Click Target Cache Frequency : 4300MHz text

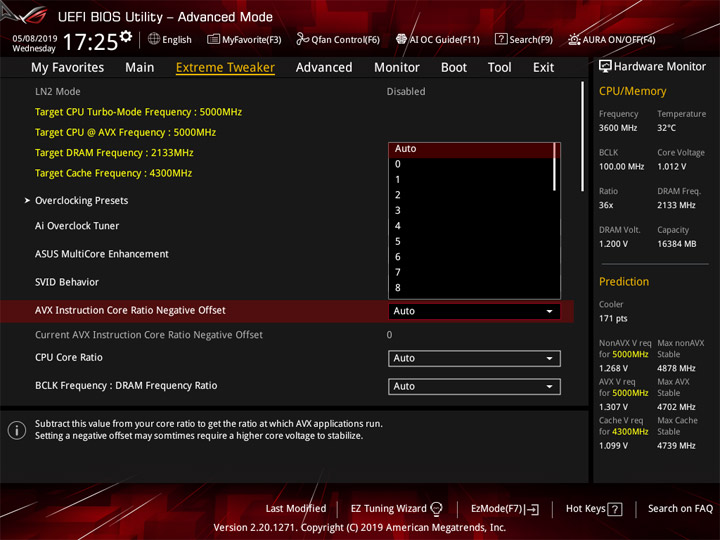pyautogui.click(x=113, y=173)
